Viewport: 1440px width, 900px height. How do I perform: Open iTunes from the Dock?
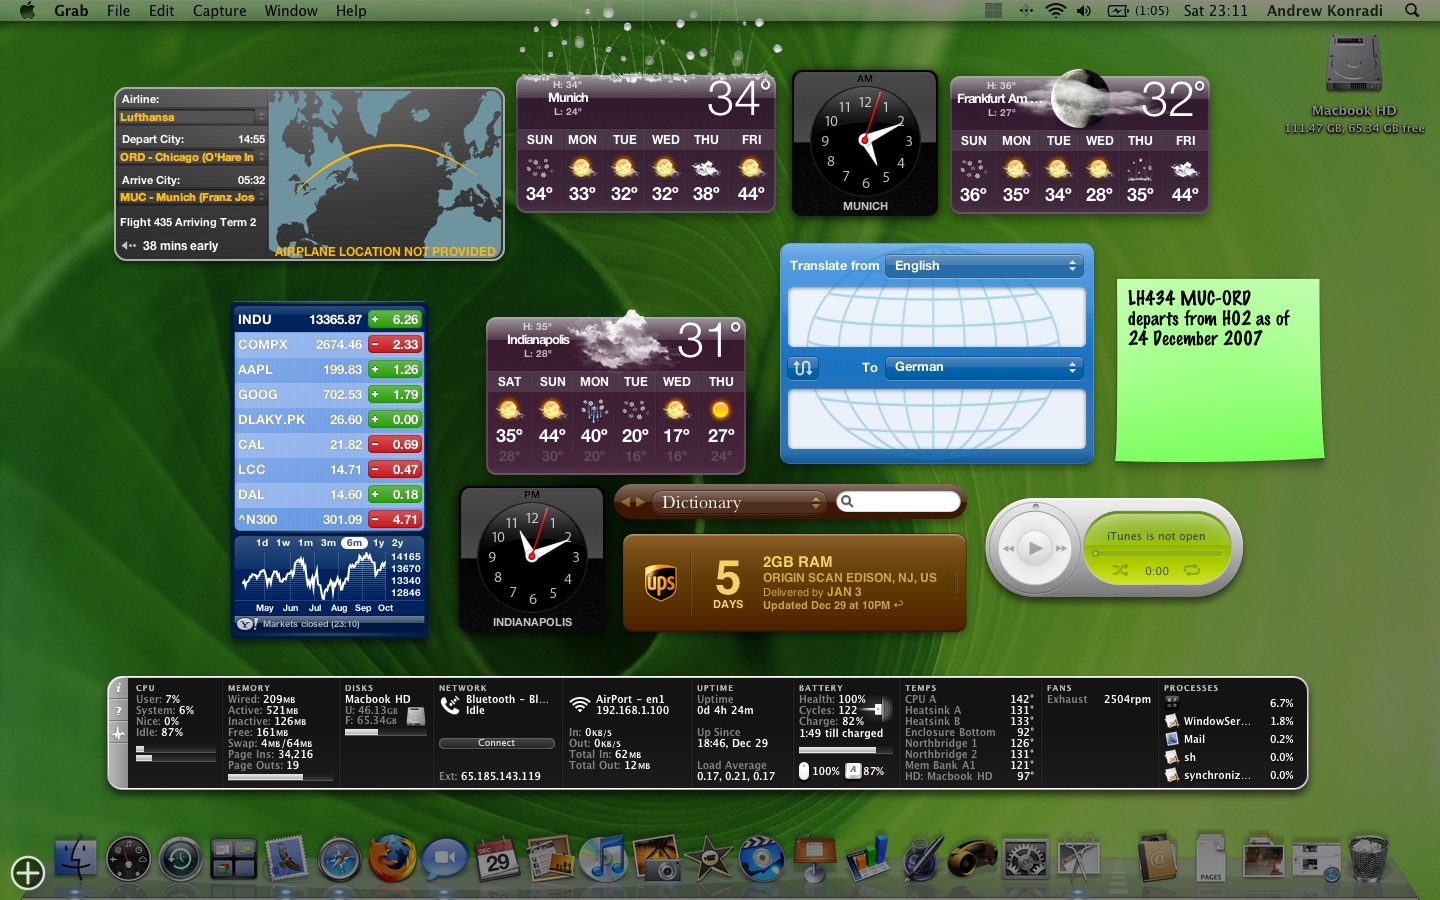point(602,858)
